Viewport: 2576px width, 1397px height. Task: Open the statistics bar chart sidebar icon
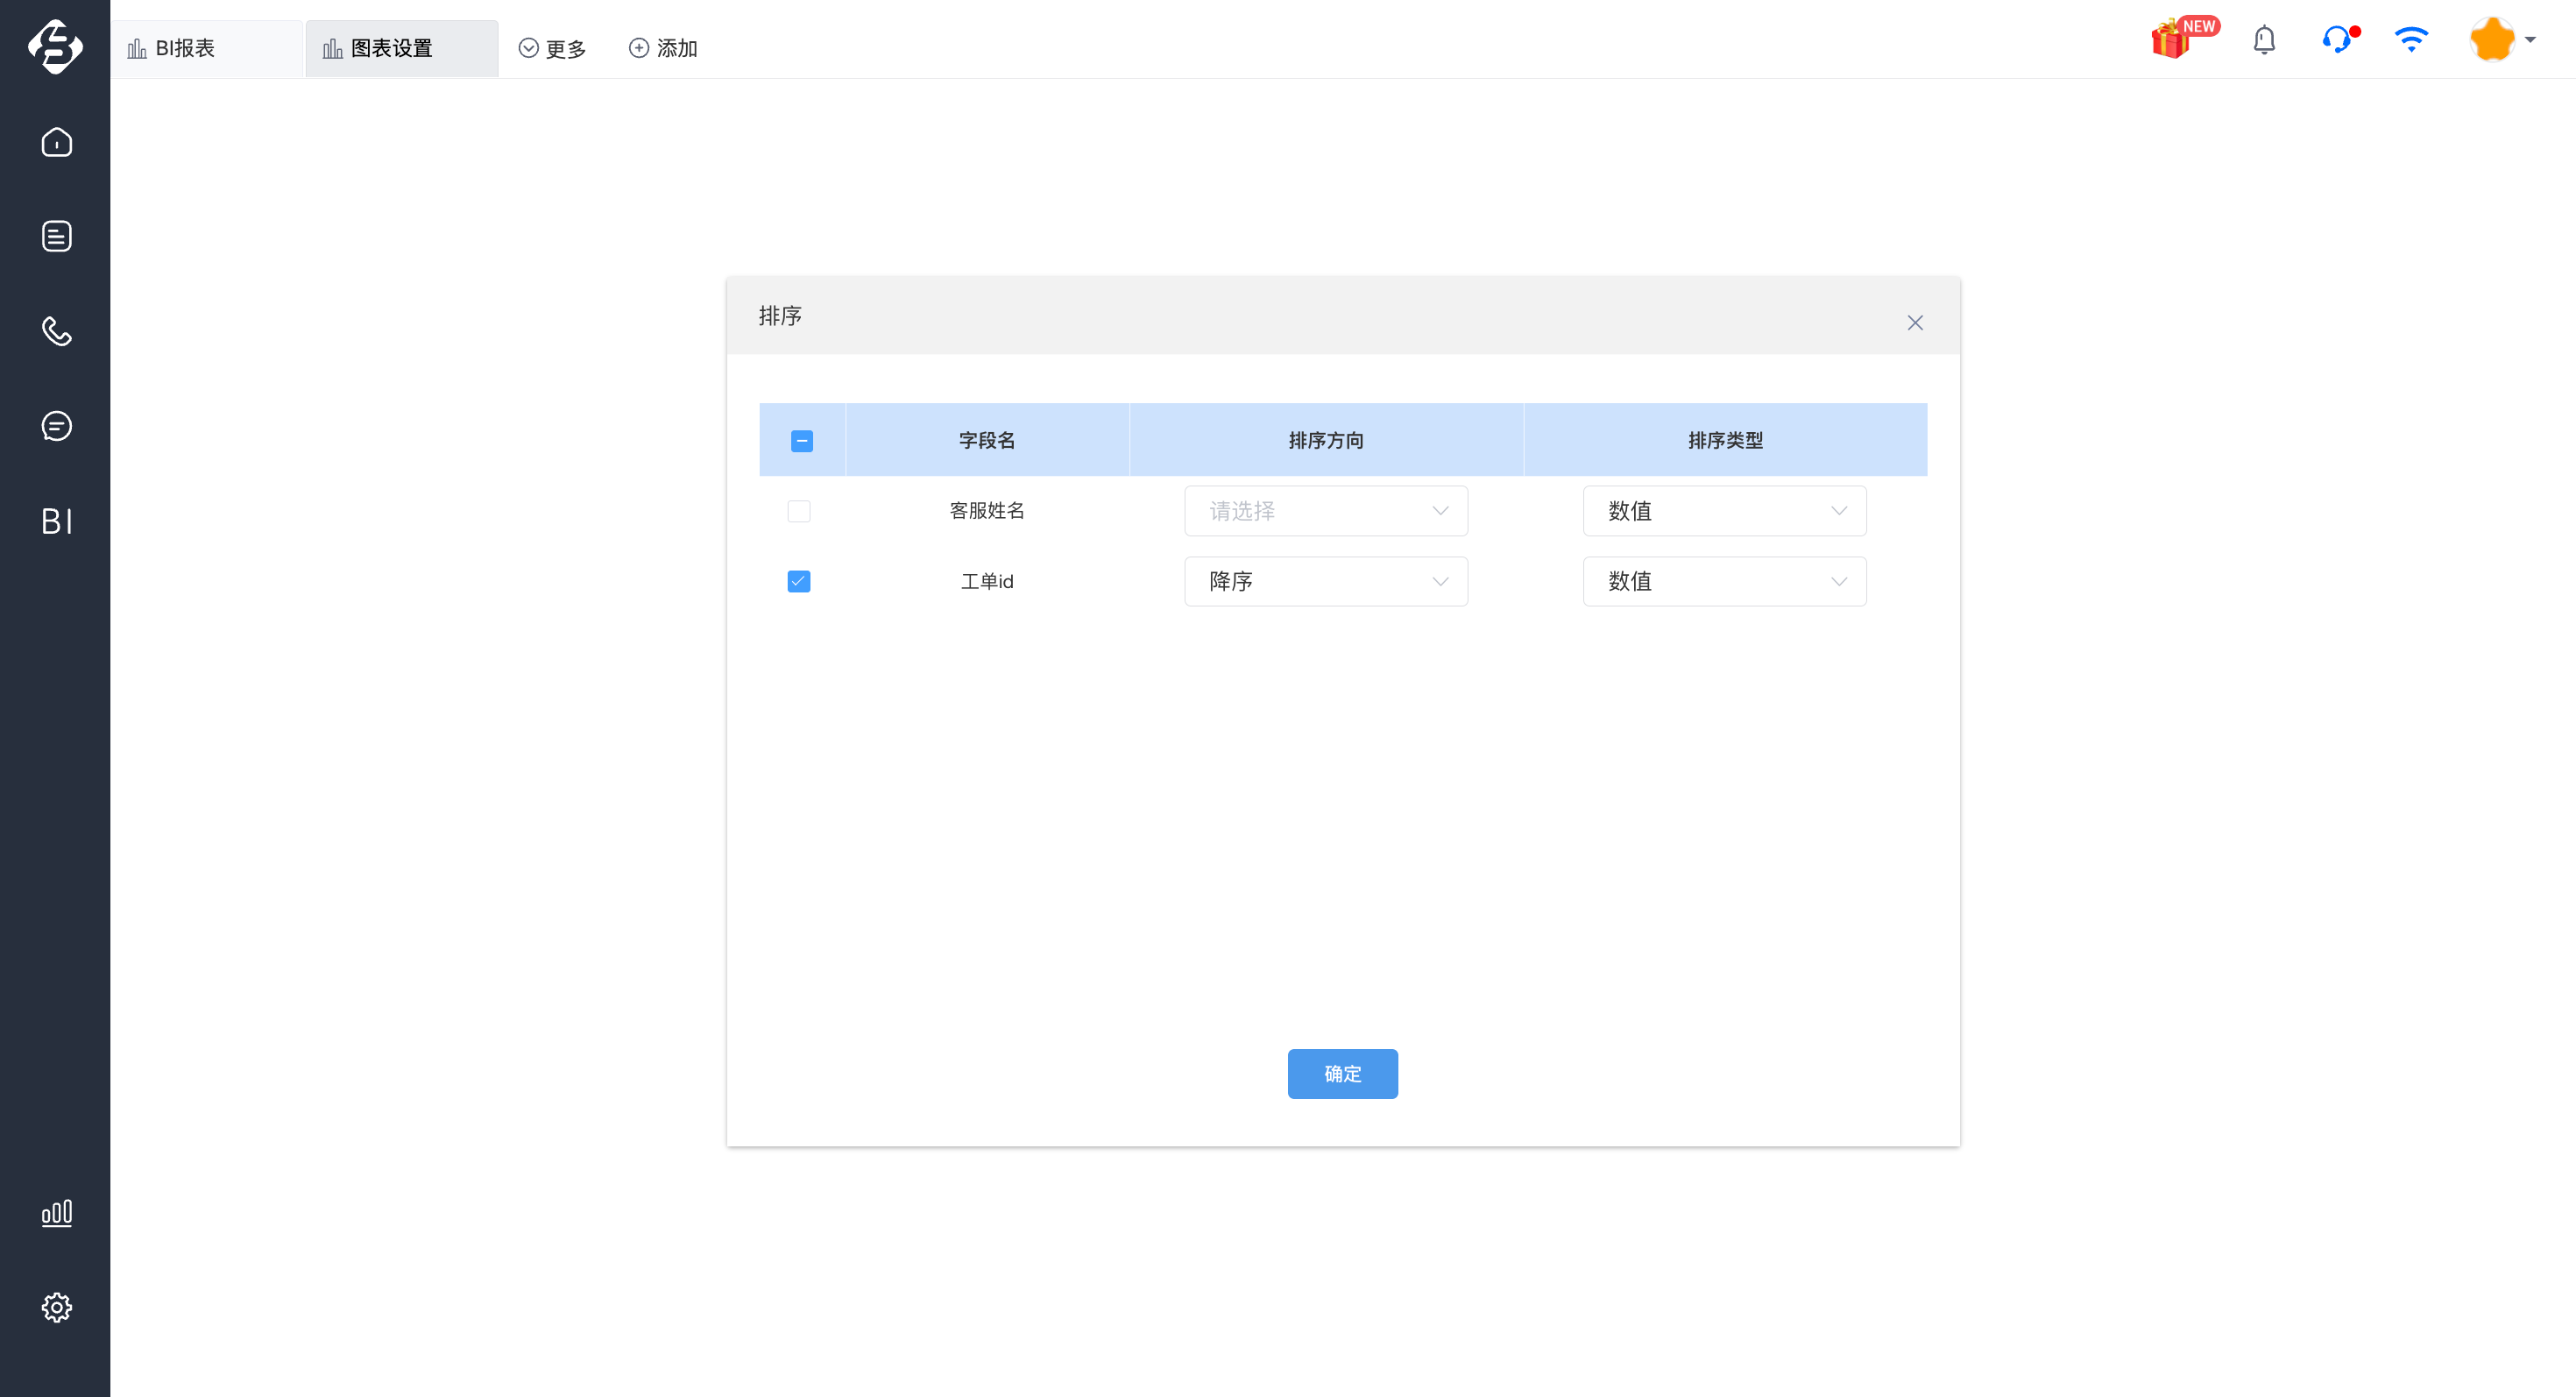56,1212
